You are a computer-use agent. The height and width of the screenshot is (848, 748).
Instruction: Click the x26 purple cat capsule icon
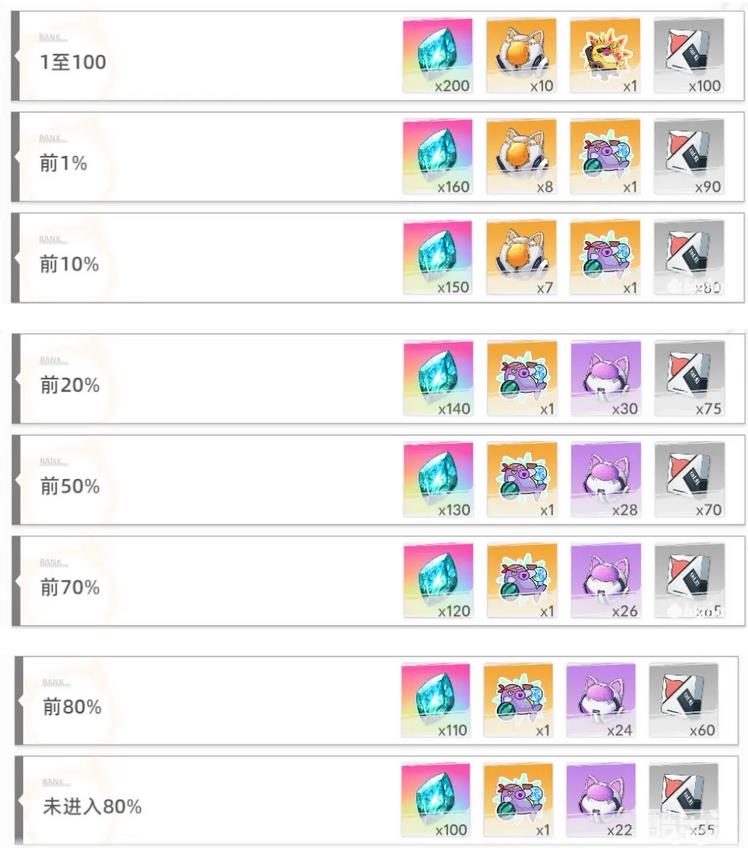(x=606, y=581)
